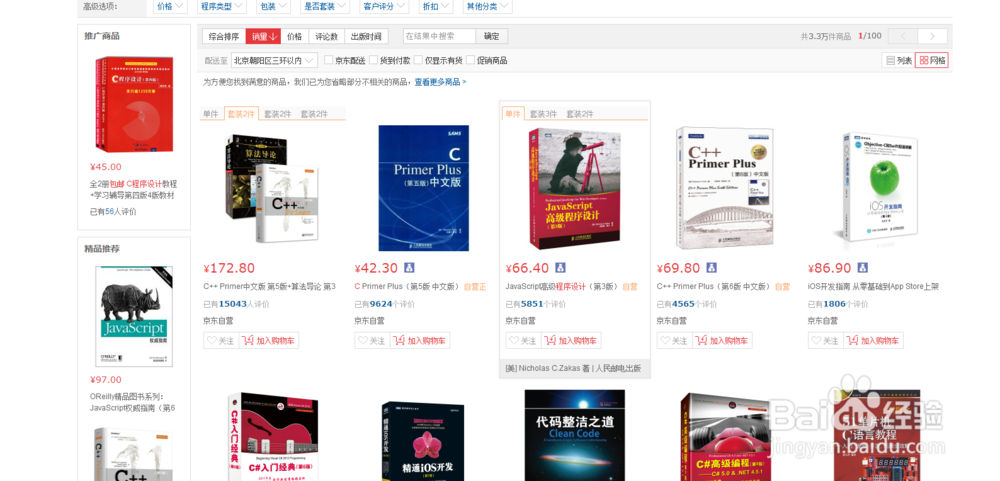The height and width of the screenshot is (481, 1000).
Task: Click 在结果中搜索 search field
Action: (439, 36)
